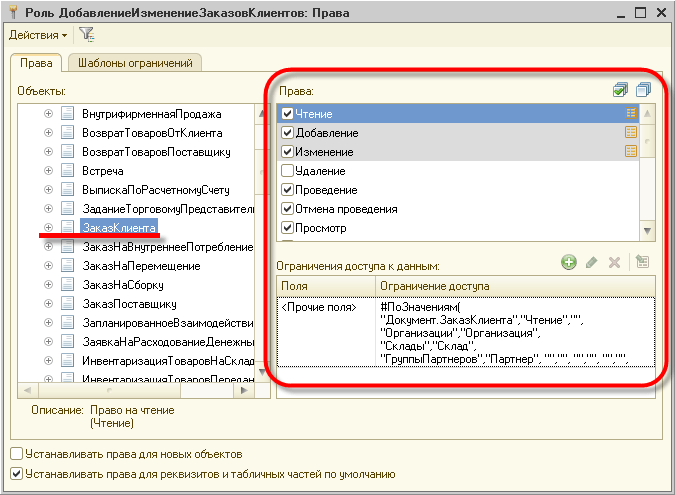Click the set all rights checkmark icon
675x495 pixels.
click(620, 90)
